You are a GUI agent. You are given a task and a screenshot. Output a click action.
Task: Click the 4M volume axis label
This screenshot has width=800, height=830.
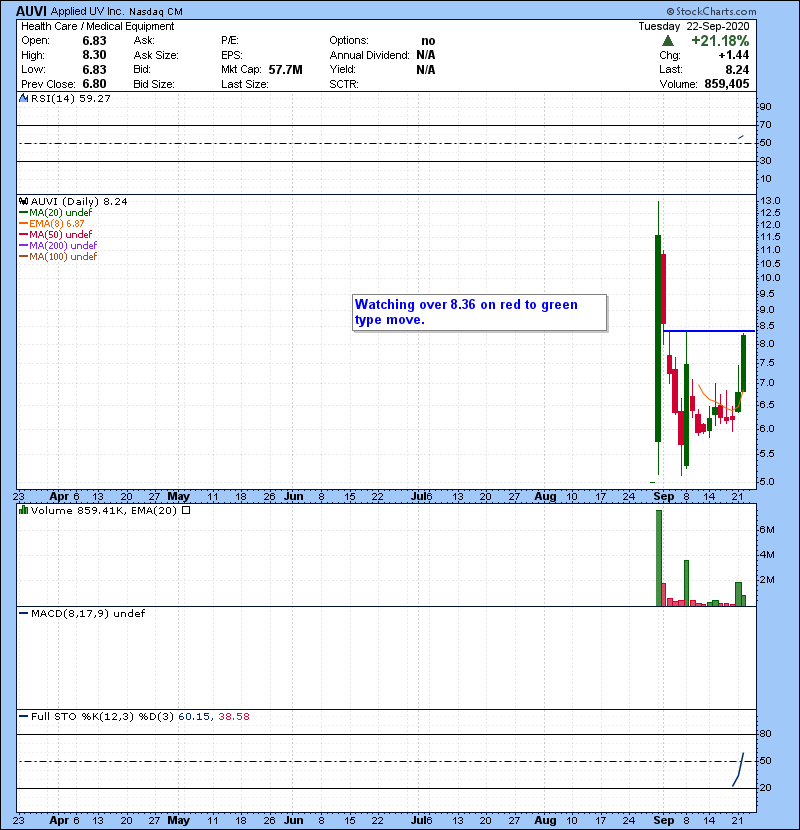point(767,555)
